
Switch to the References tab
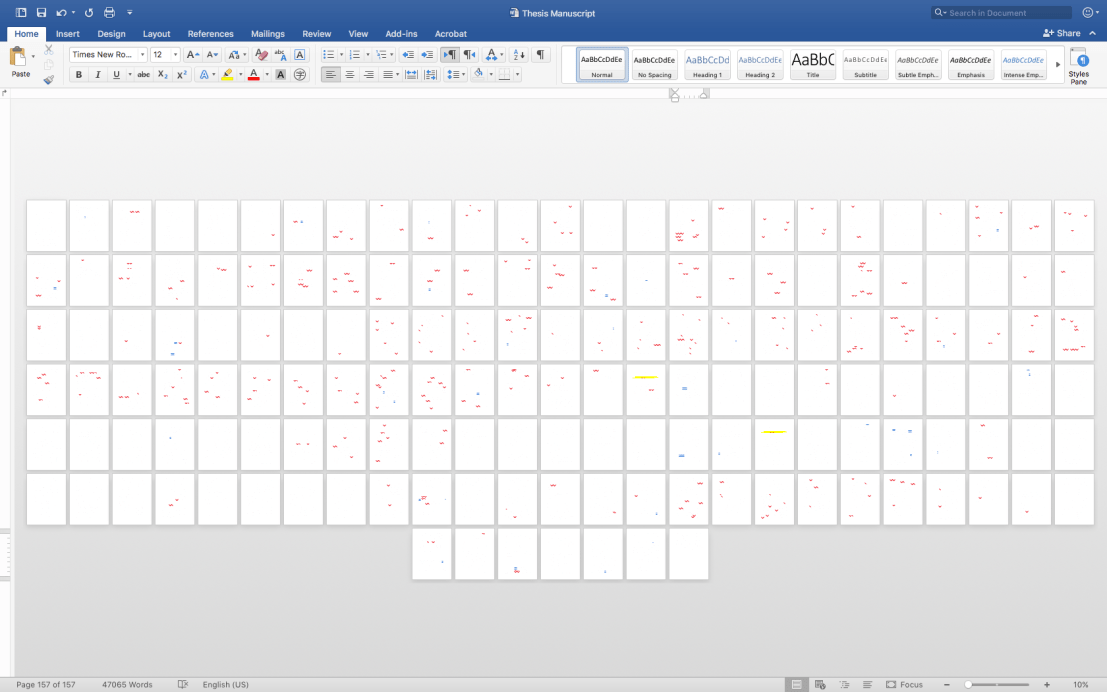pos(210,34)
